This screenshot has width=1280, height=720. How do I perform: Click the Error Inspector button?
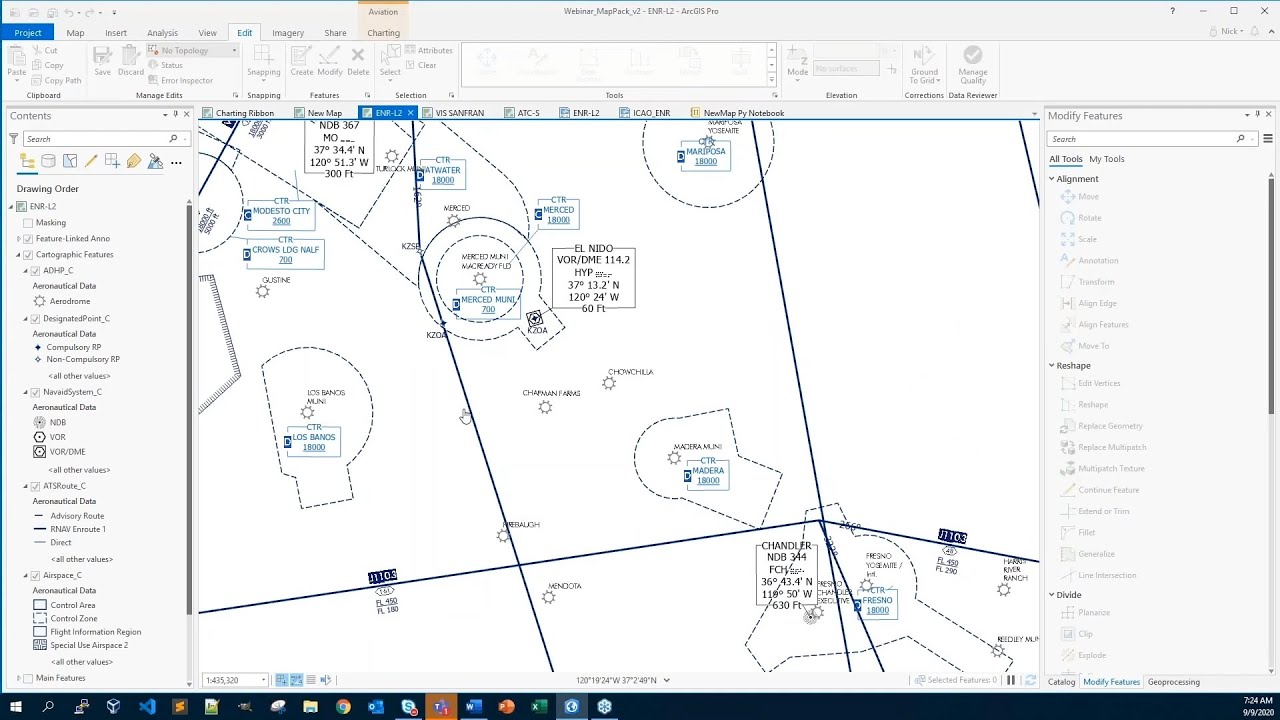(x=180, y=80)
